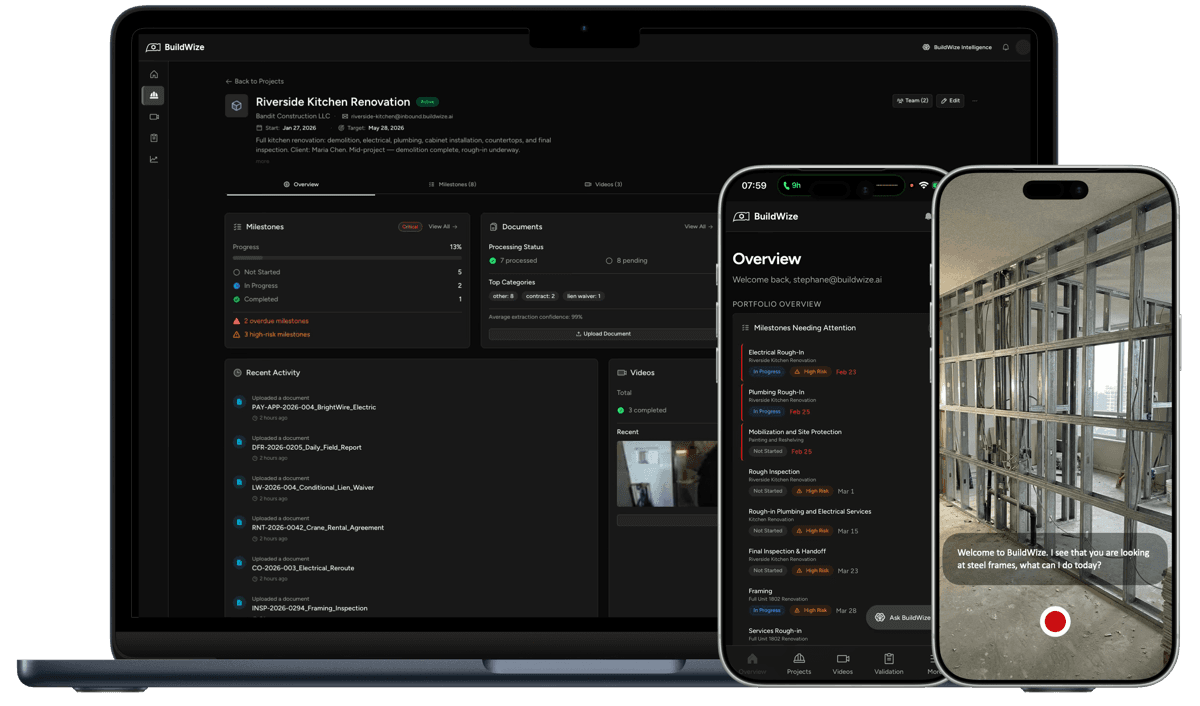Click the clipboard Validation icon in the sidebar
1200x706 pixels.
pos(153,137)
